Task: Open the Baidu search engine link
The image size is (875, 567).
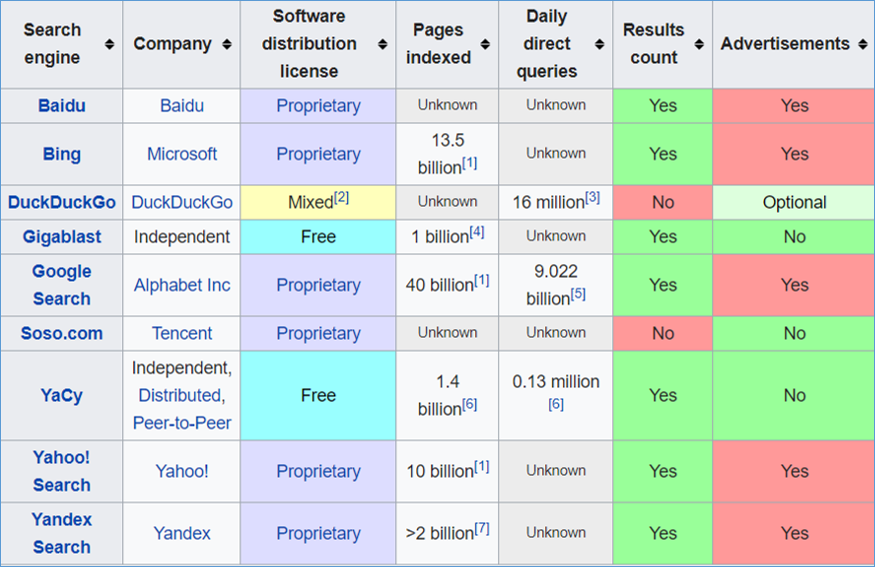Action: tap(61, 105)
